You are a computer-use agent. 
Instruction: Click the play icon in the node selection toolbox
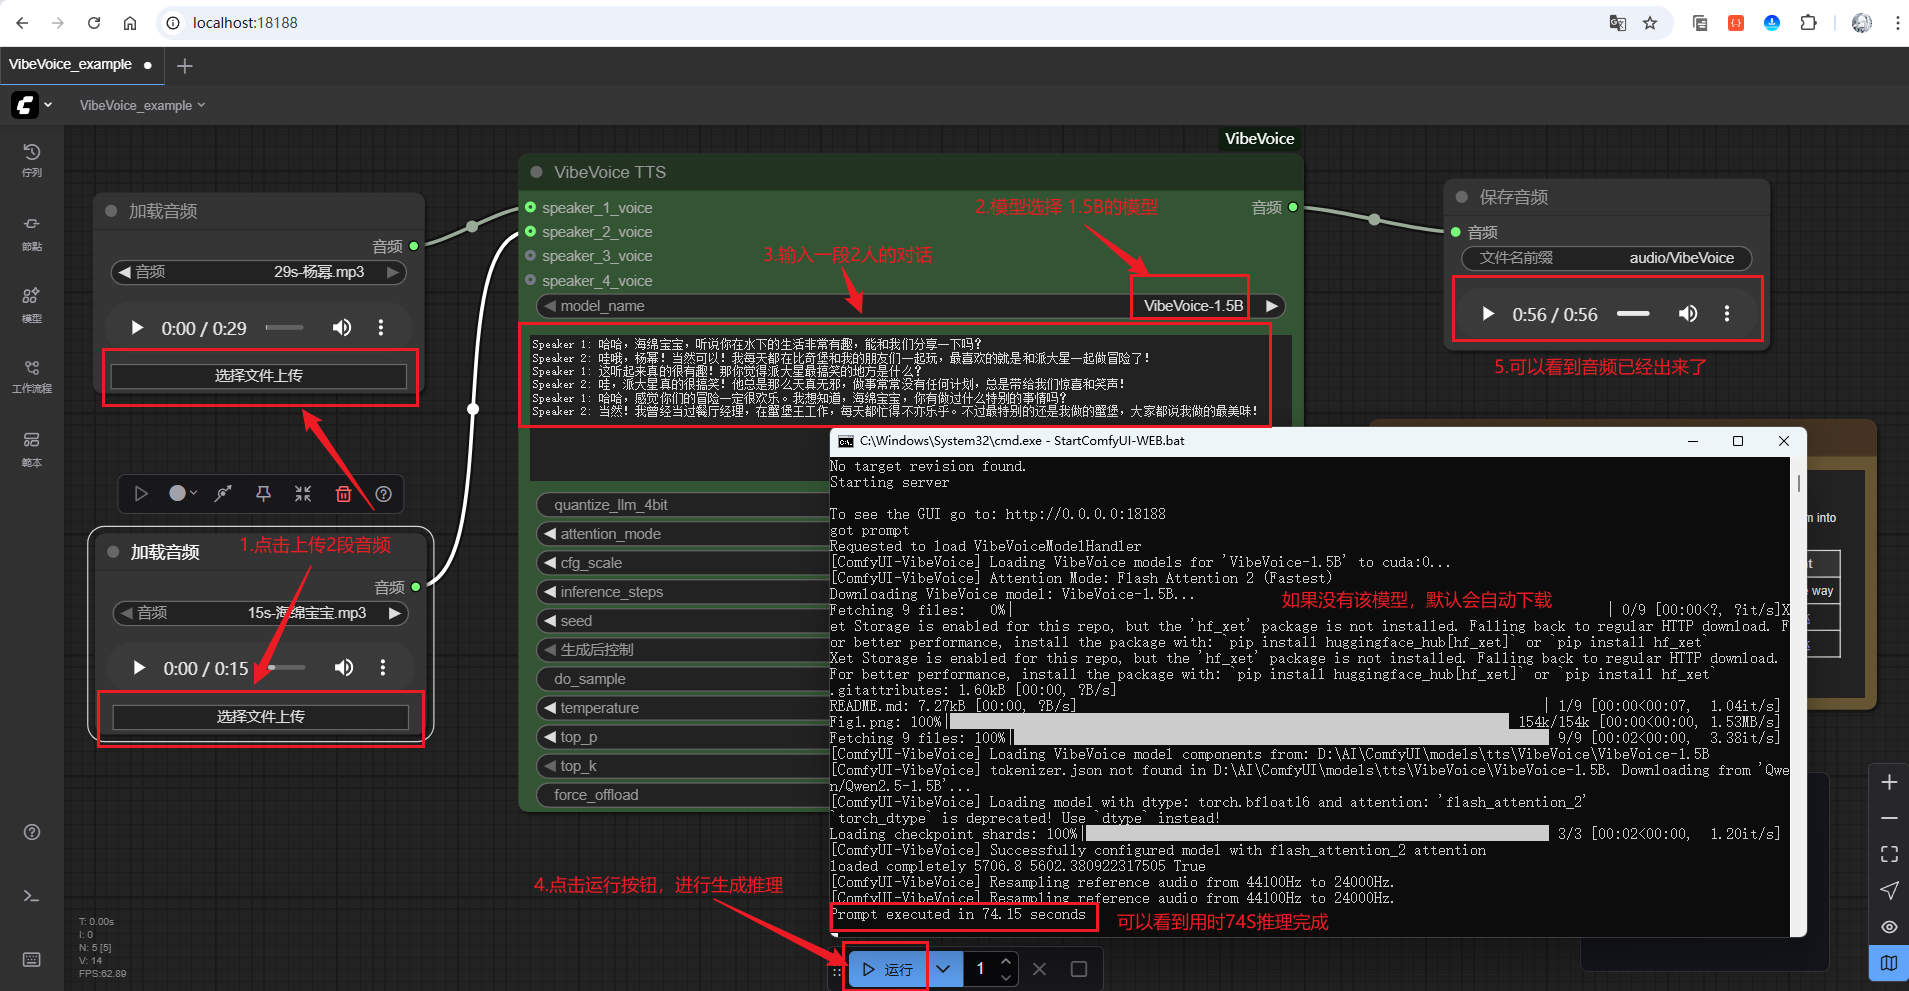[141, 493]
